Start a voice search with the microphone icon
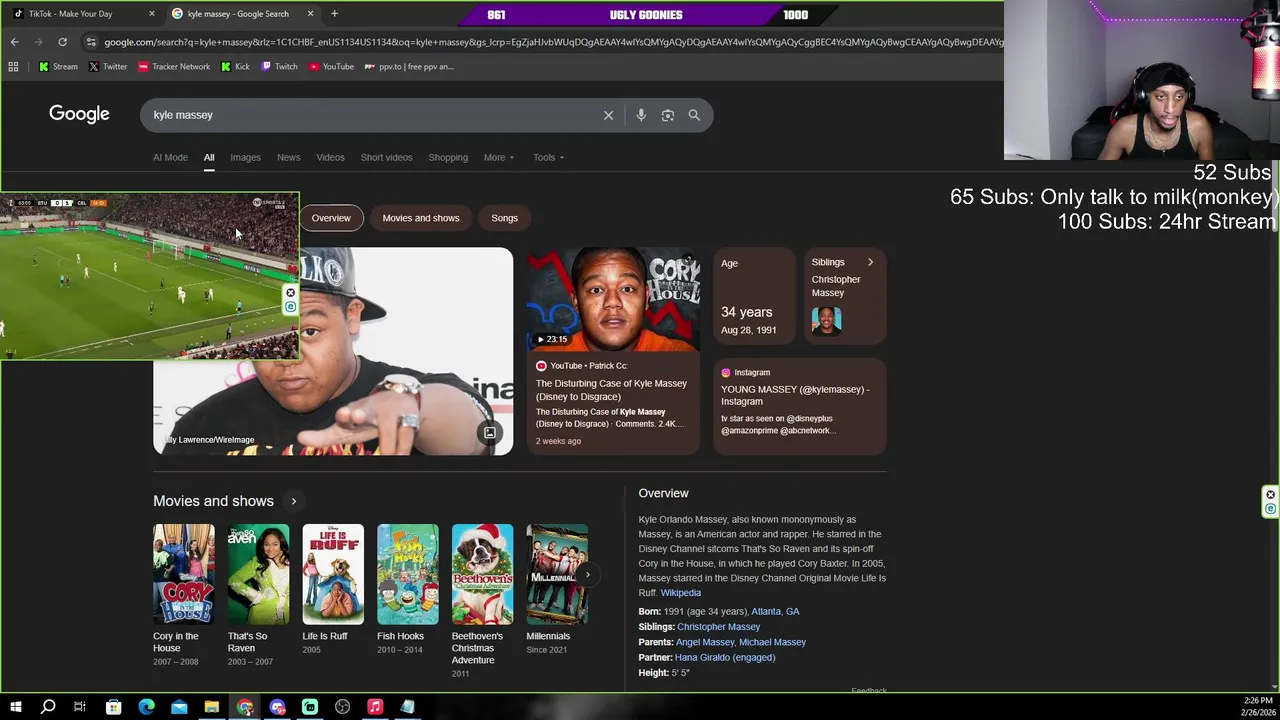 tap(641, 115)
